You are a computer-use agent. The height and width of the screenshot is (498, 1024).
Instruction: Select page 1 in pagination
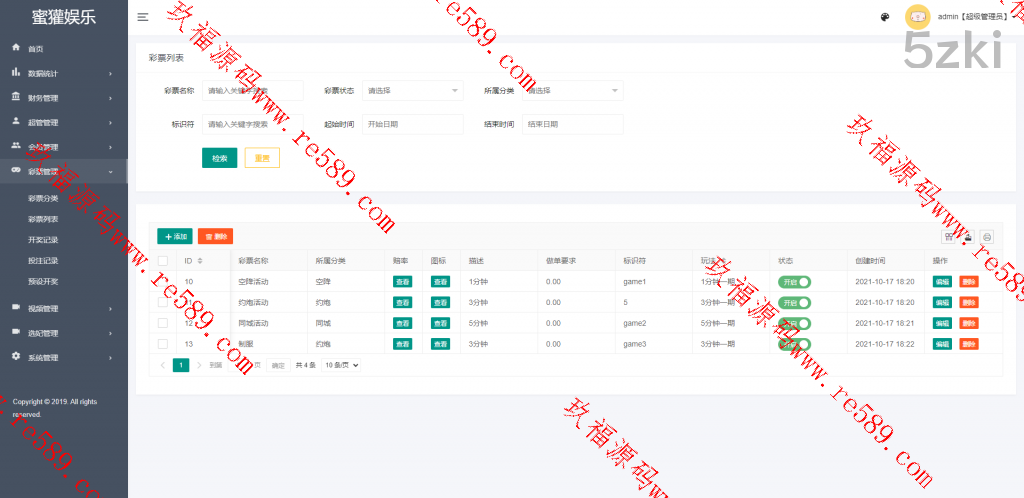tap(181, 365)
